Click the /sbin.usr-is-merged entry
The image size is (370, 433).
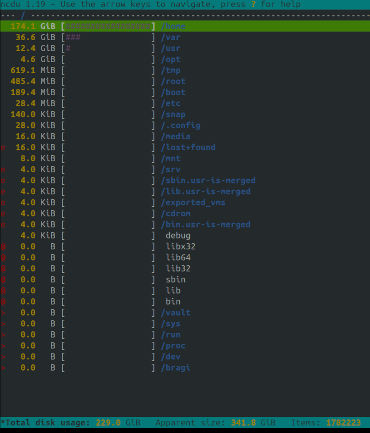pos(208,180)
